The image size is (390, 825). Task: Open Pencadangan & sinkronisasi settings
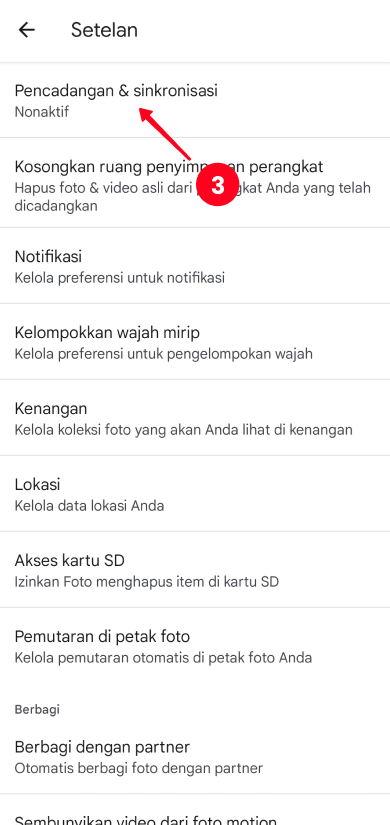point(195,100)
